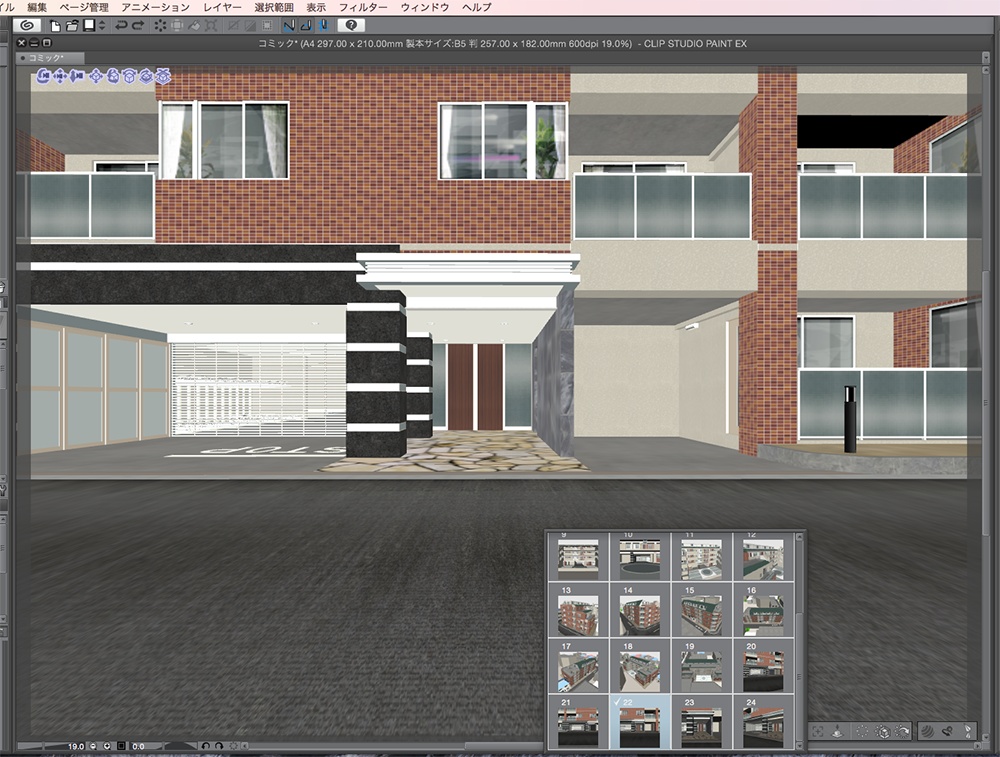This screenshot has width=1000, height=757.
Task: Save the comic with the Save icon
Action: point(89,26)
